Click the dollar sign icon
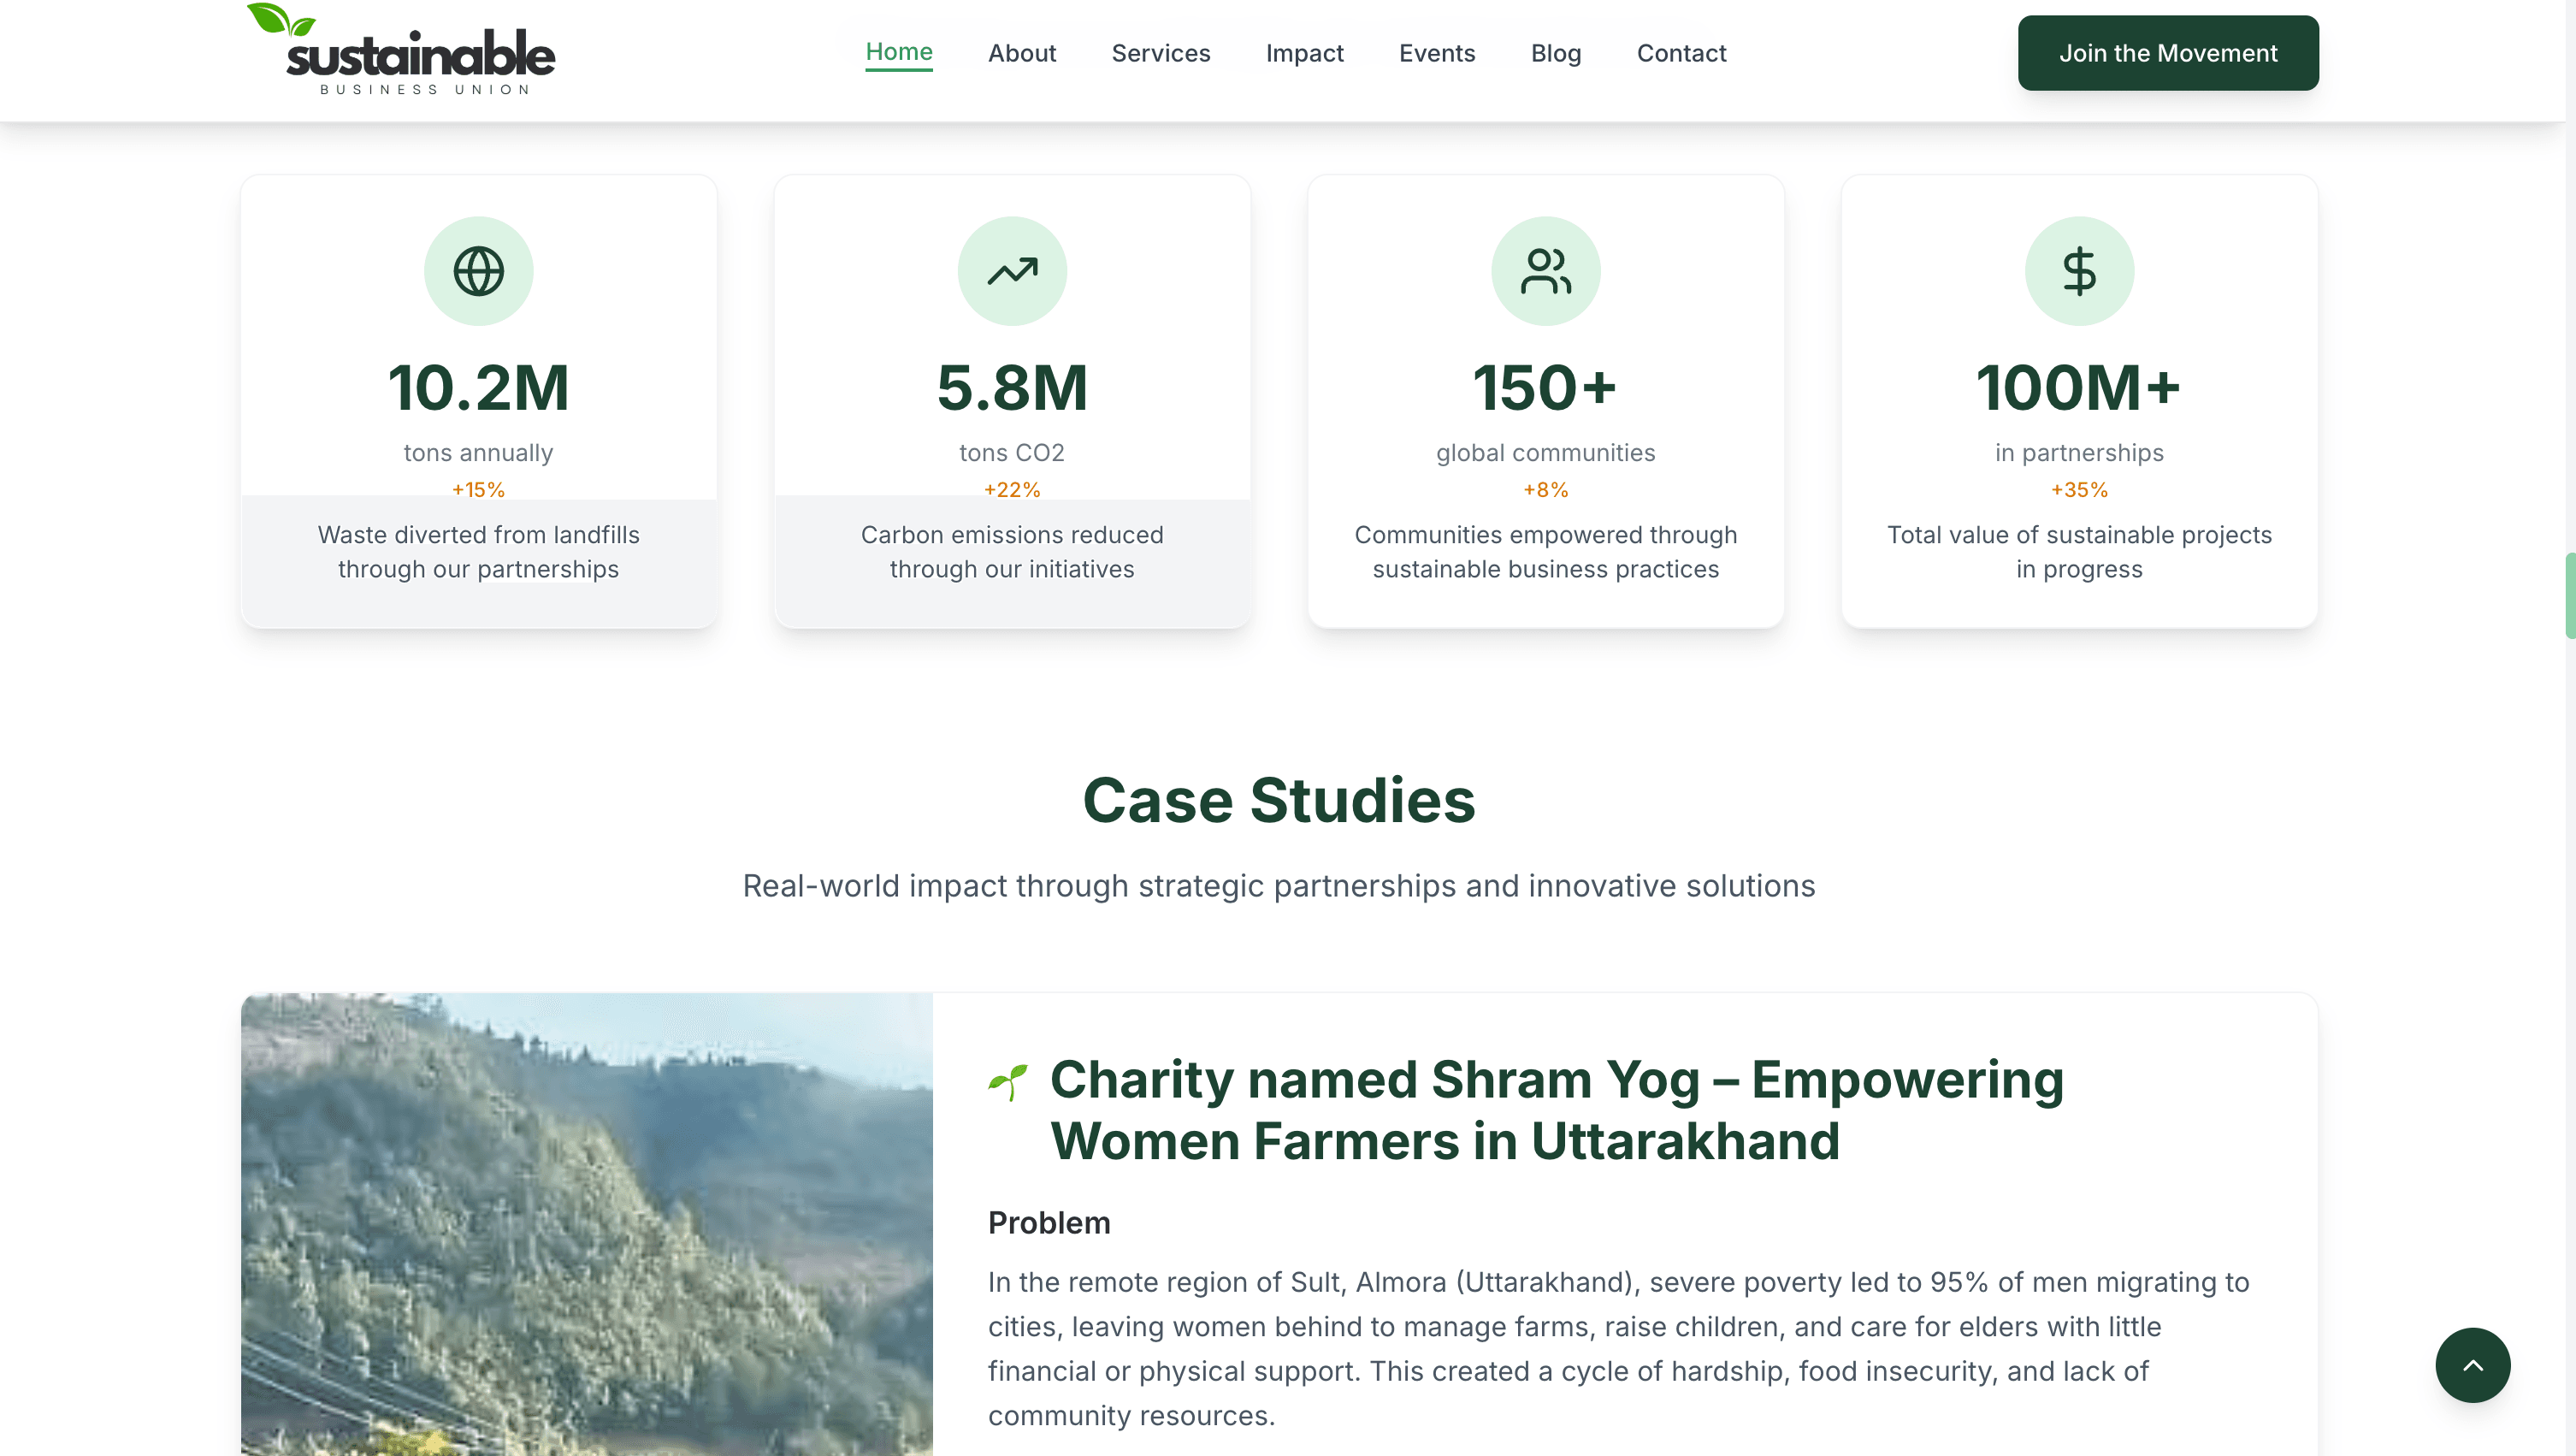This screenshot has height=1456, width=2576. (x=2079, y=271)
